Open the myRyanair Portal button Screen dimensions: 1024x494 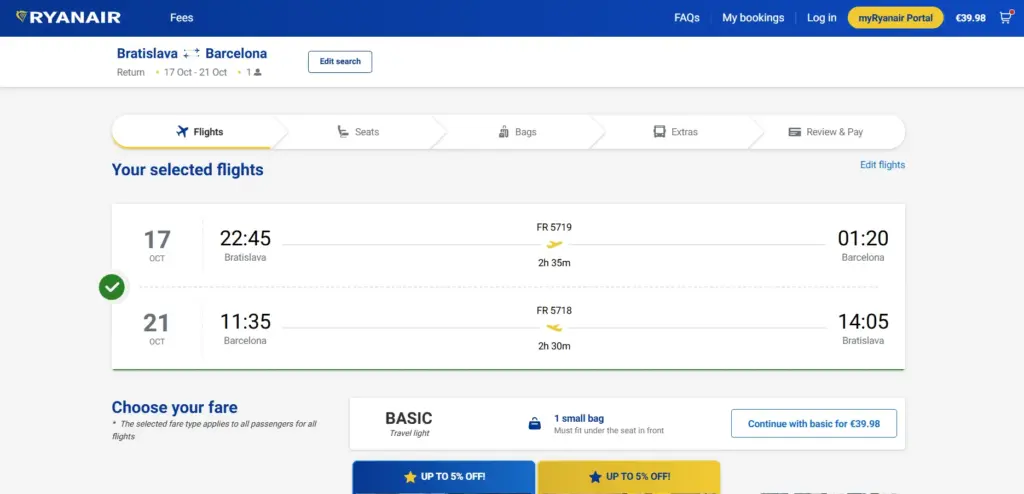(x=895, y=18)
